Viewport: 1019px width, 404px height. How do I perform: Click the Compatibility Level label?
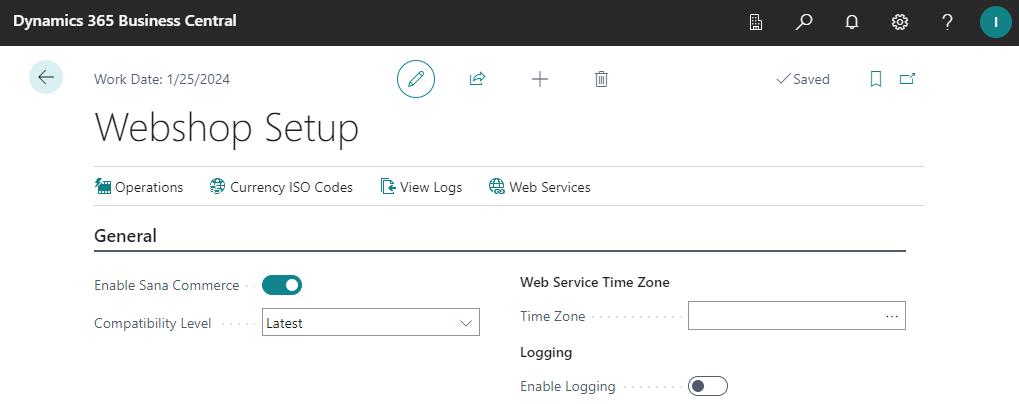point(153,323)
